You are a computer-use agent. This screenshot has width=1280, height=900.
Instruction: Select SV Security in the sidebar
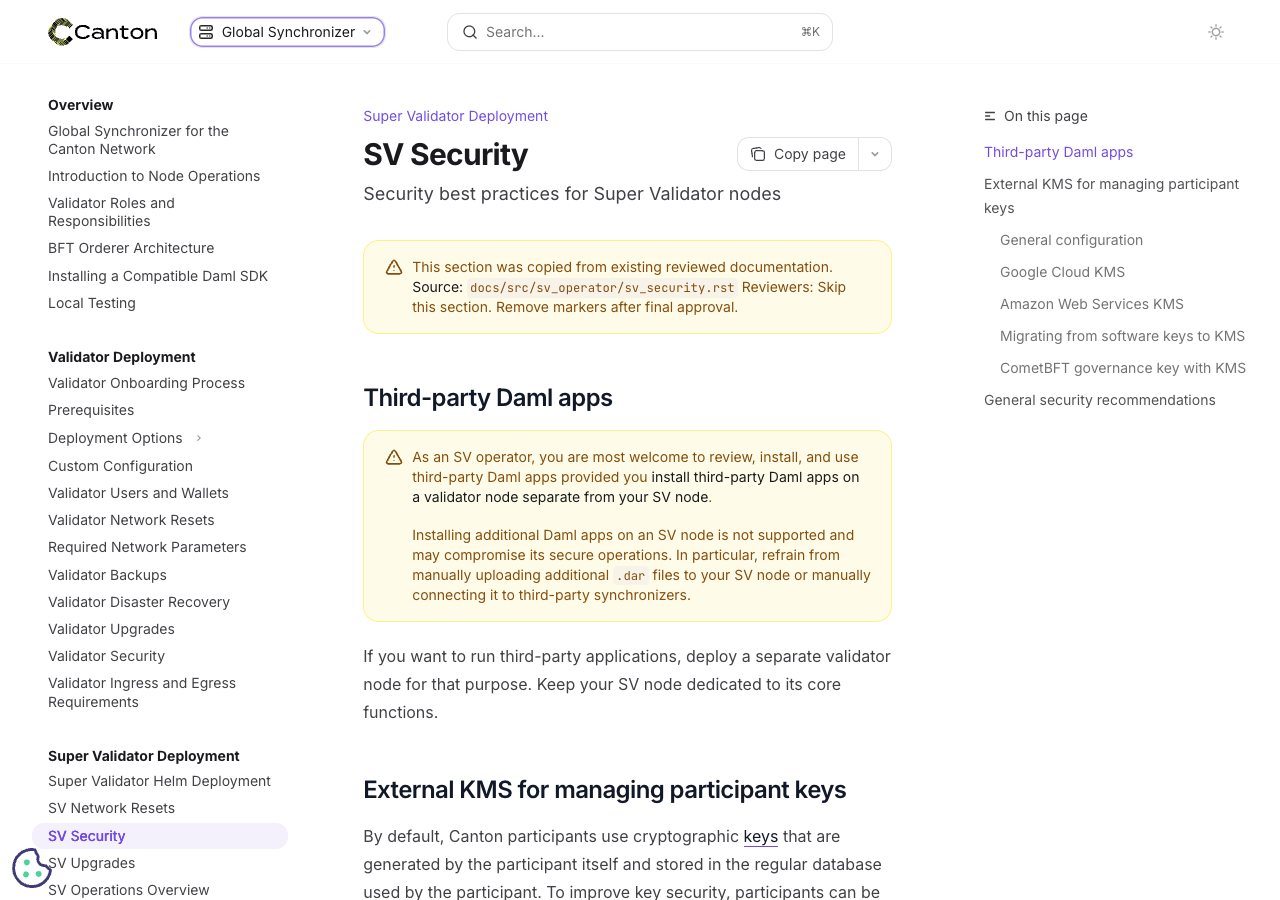[160, 836]
